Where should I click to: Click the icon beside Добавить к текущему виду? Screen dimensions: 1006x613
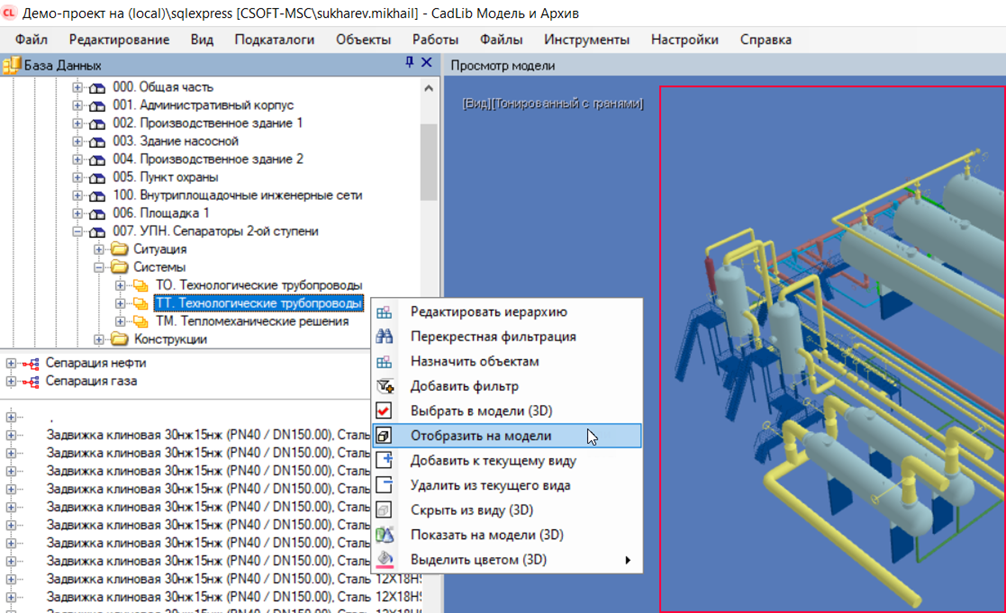(x=384, y=460)
